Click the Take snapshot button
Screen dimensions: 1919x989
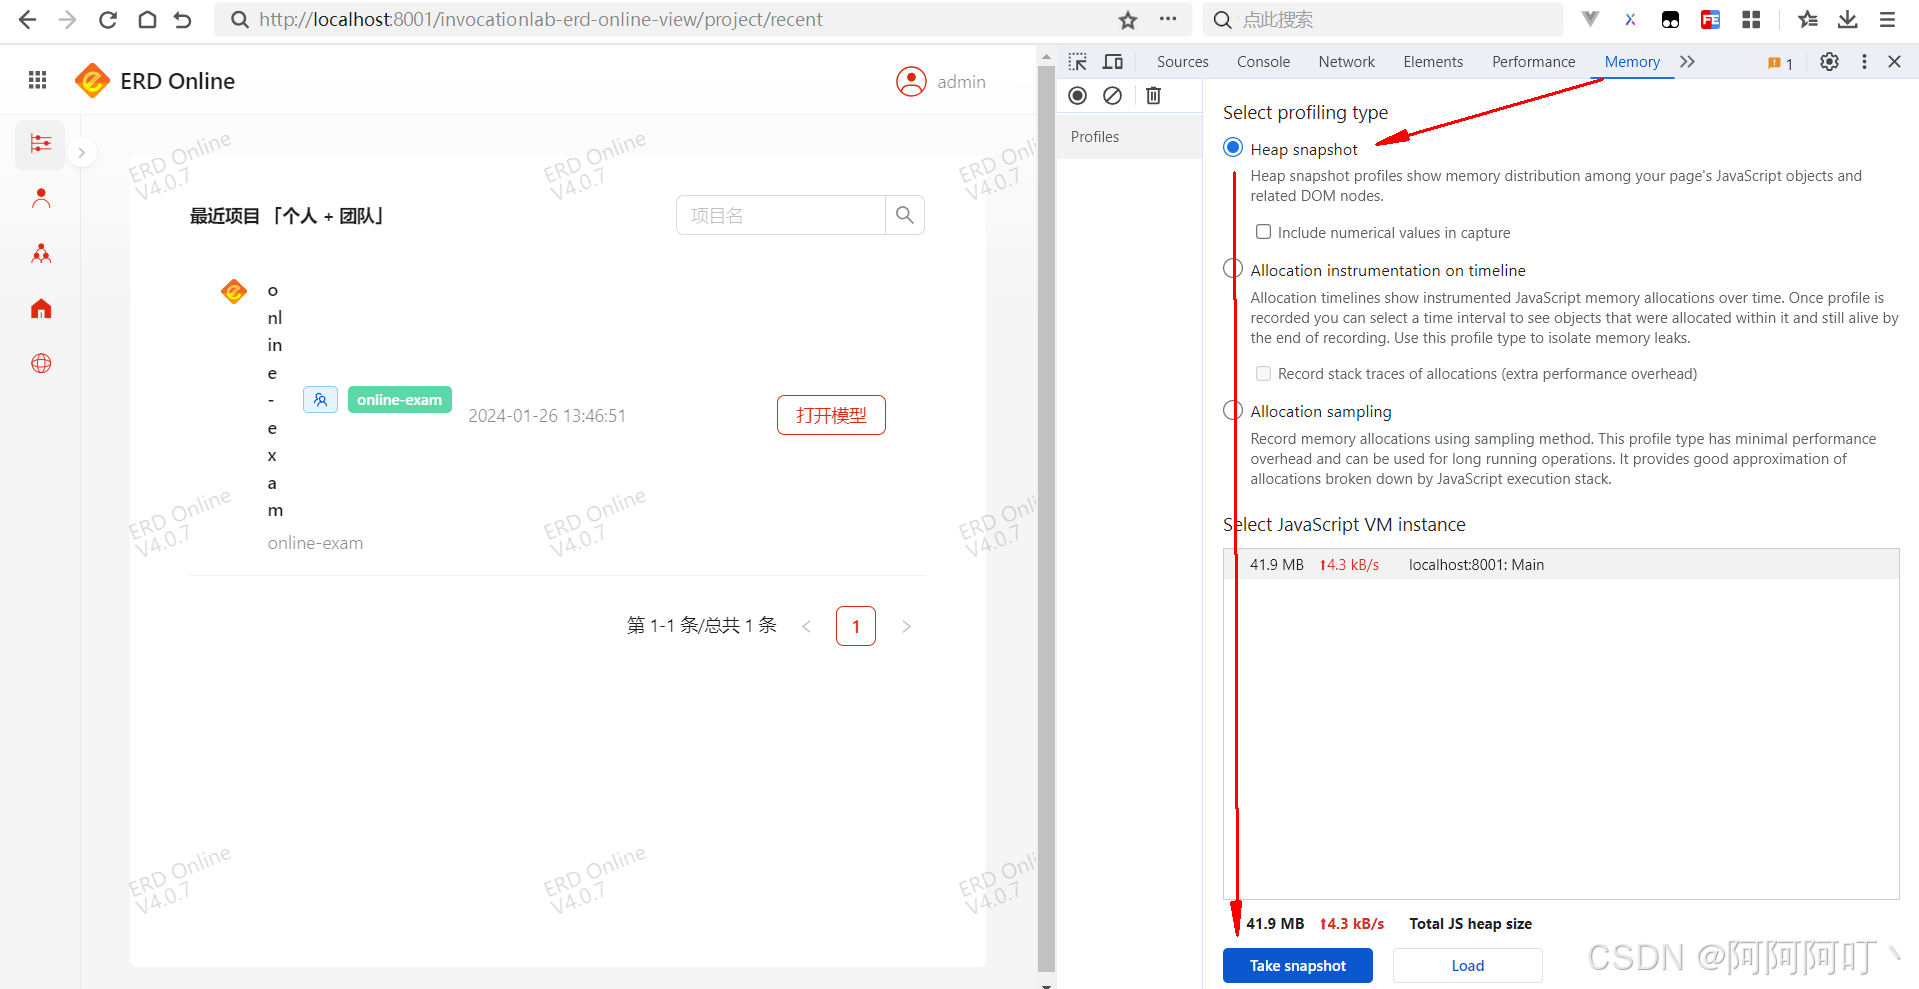point(1297,965)
